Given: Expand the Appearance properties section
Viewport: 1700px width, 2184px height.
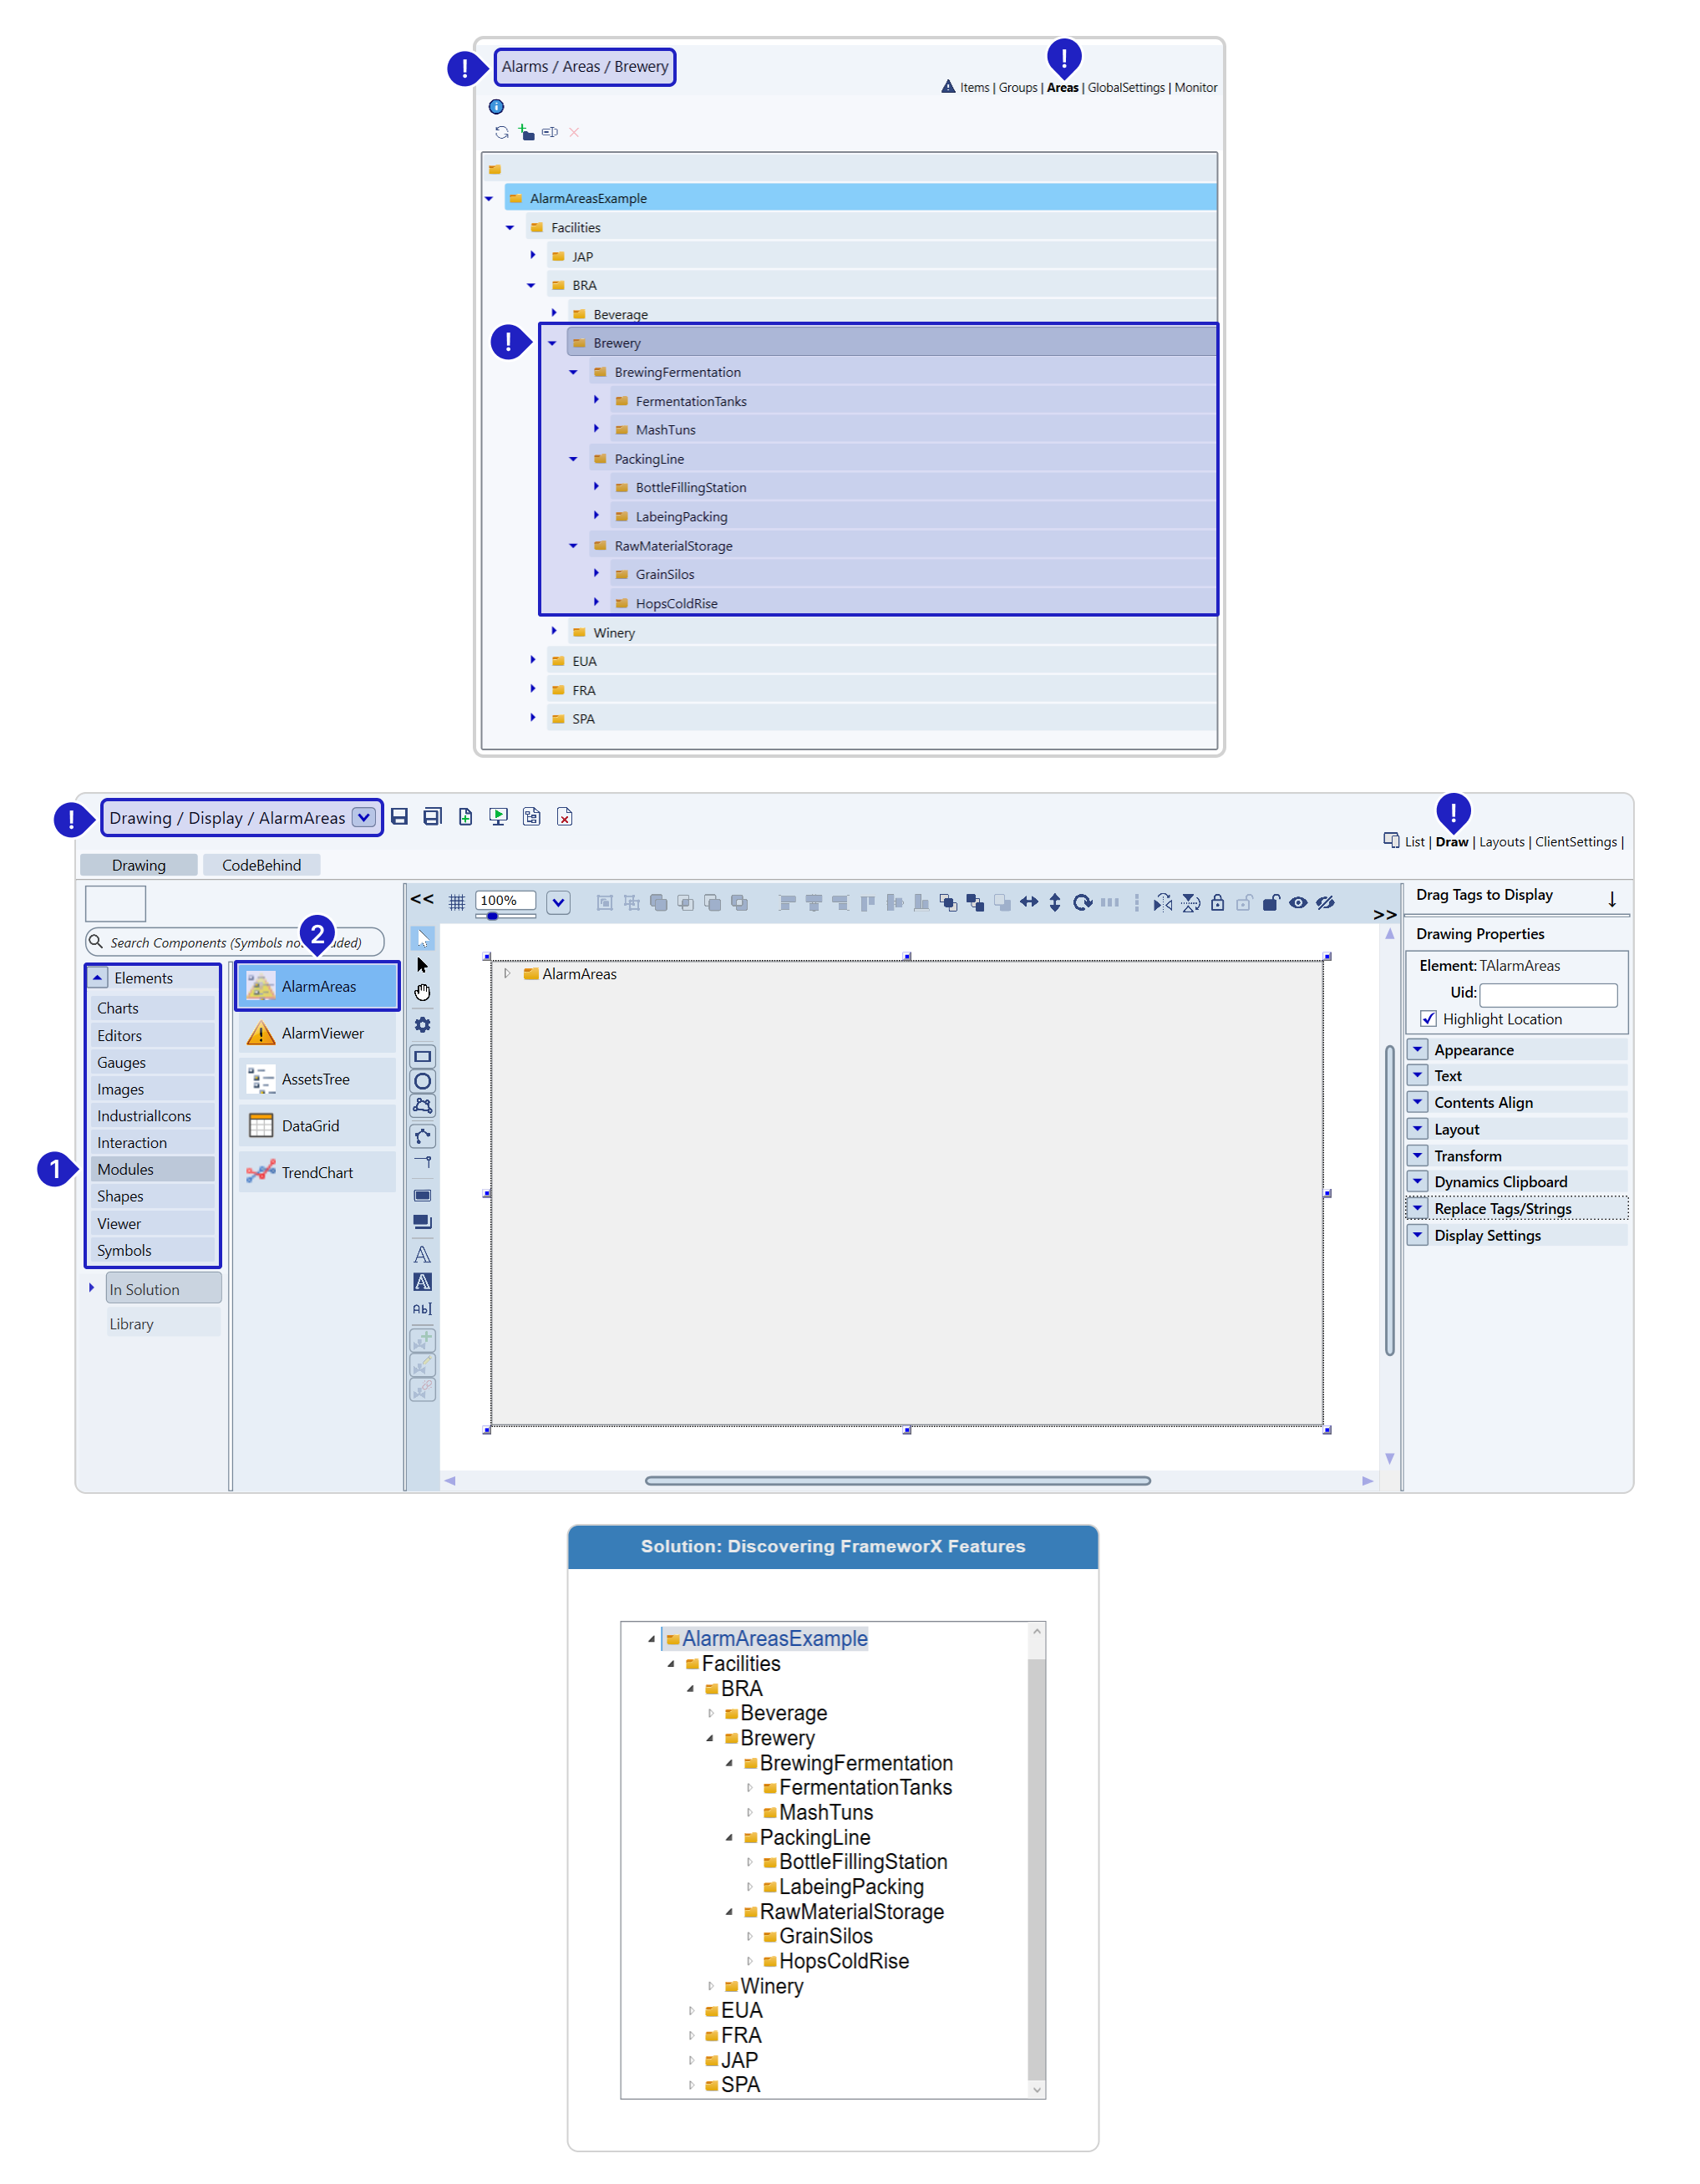Looking at the screenshot, I should coord(1417,1050).
